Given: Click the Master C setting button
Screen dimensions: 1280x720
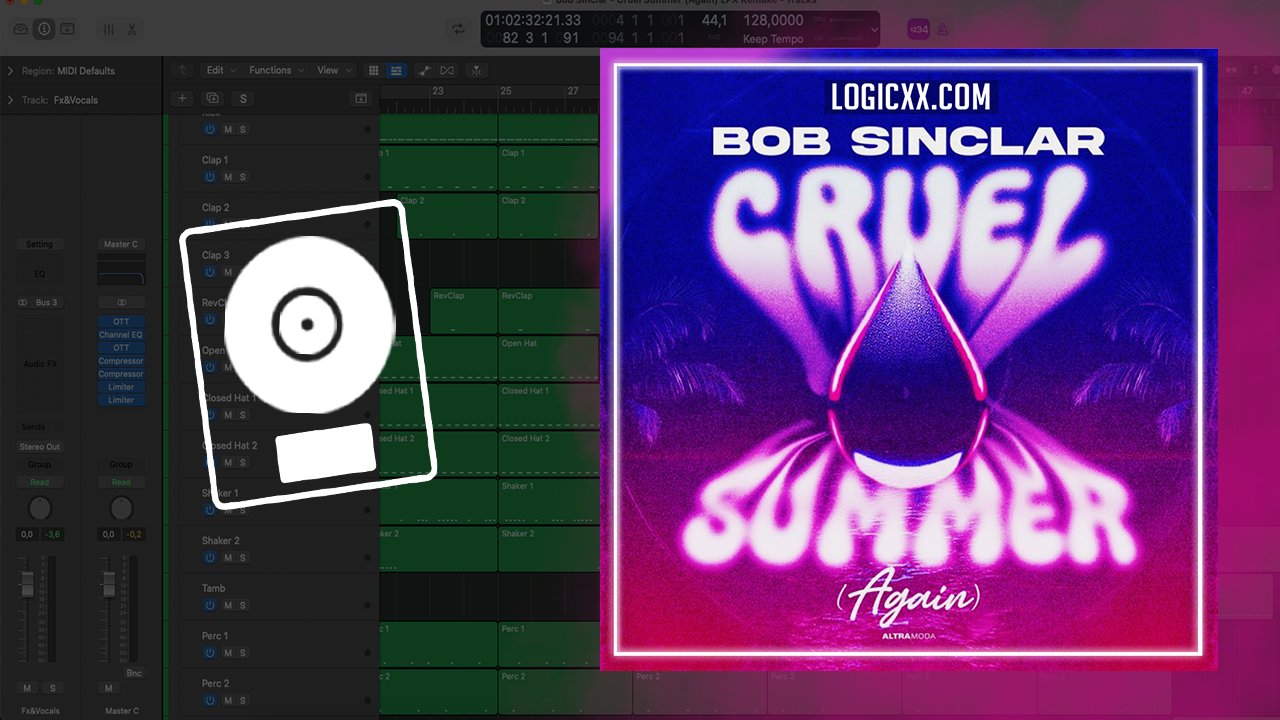Looking at the screenshot, I should 121,244.
